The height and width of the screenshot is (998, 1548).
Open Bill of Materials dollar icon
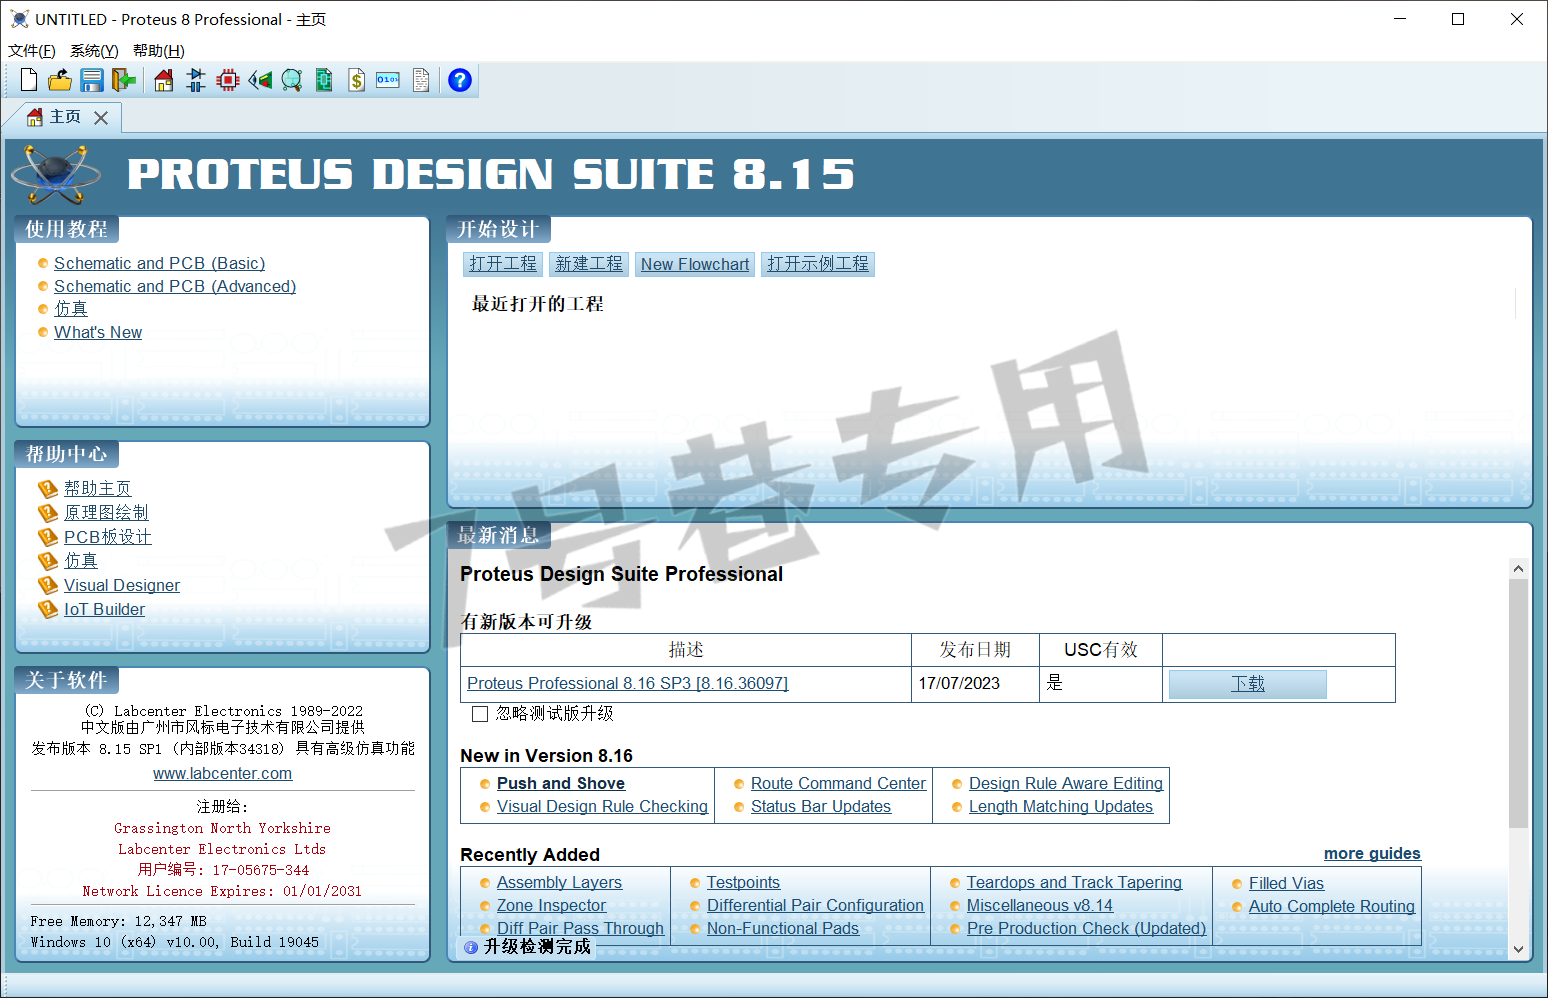356,80
